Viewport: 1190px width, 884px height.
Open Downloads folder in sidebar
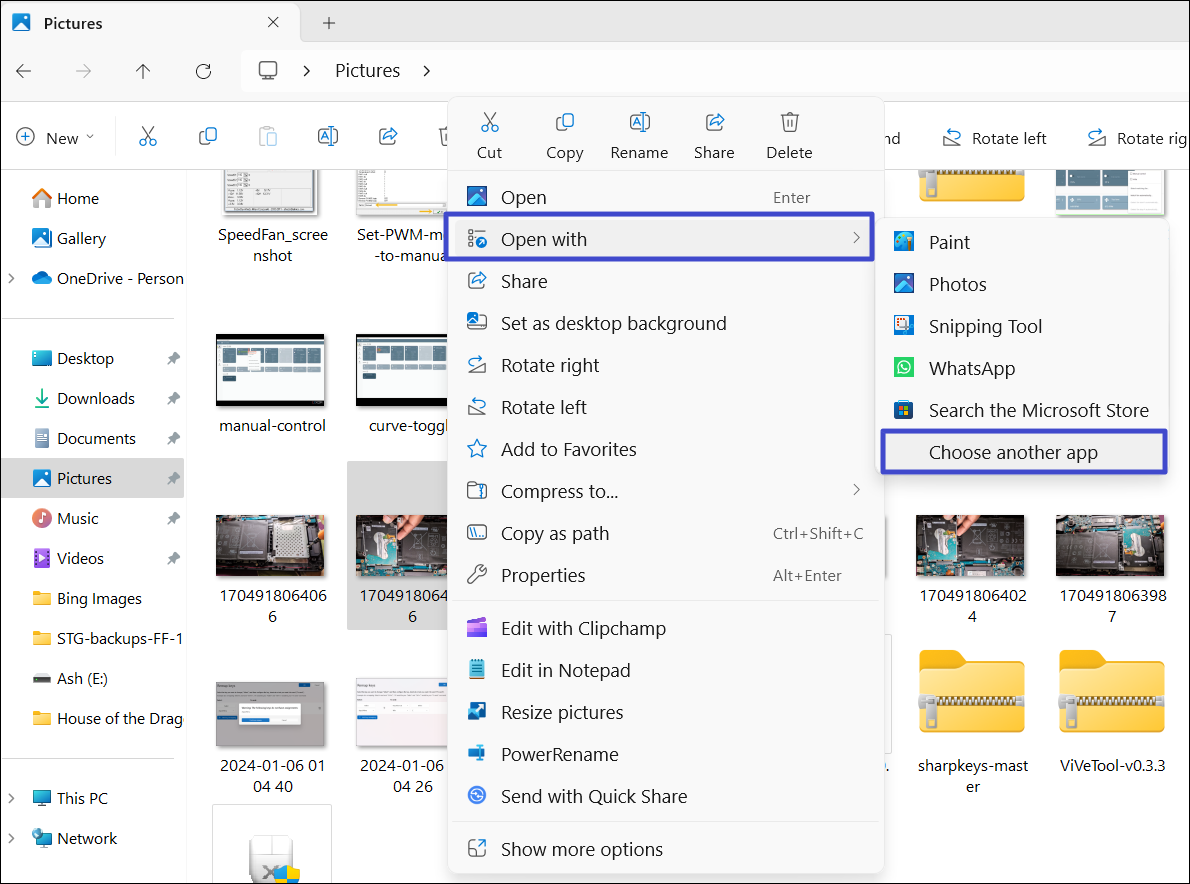point(95,398)
